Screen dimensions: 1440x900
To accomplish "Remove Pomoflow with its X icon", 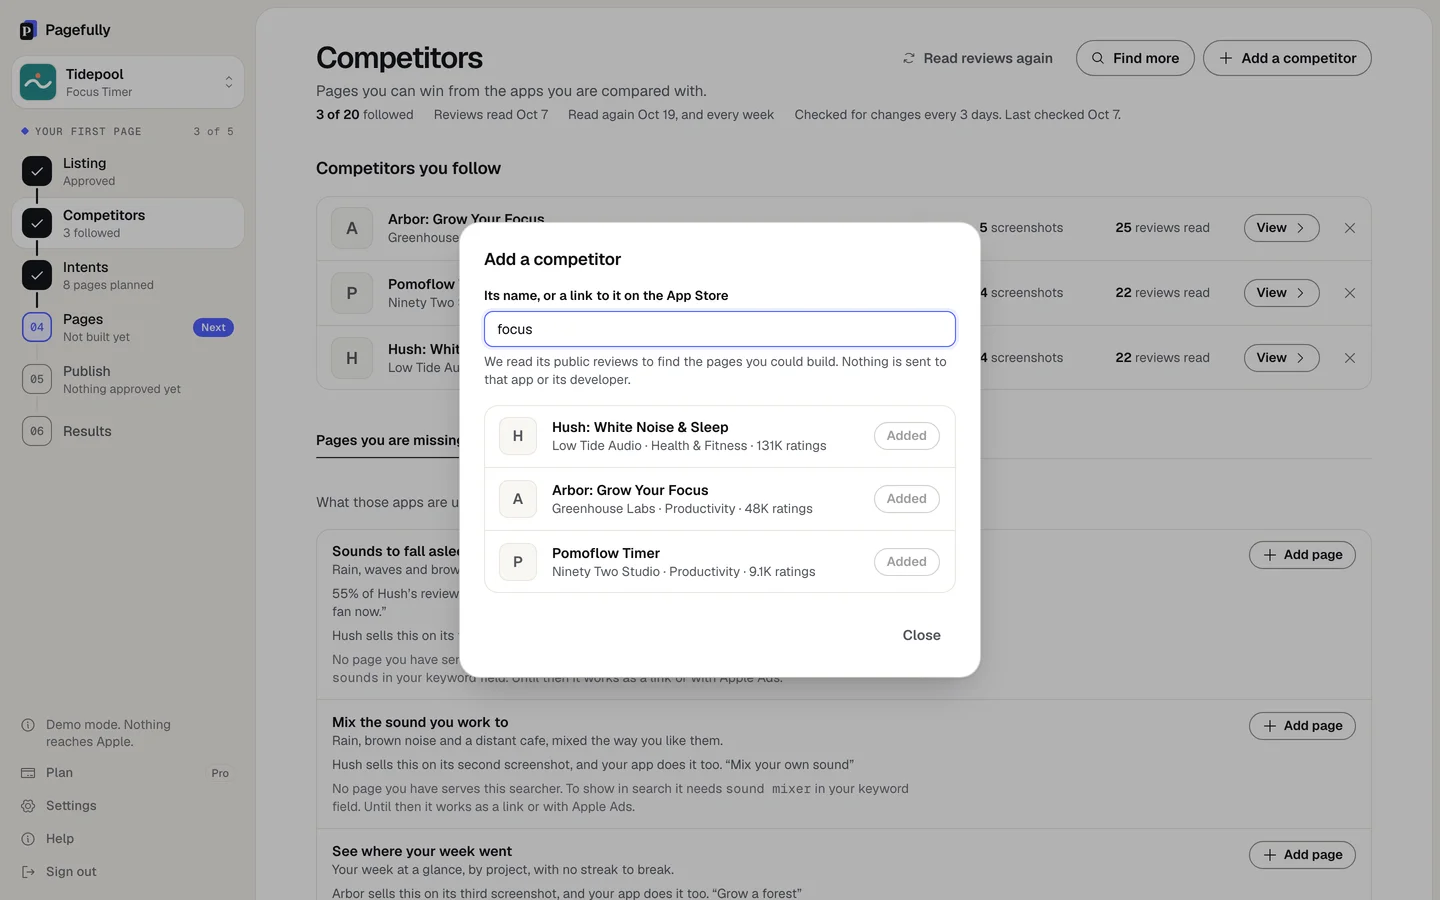I will tap(1350, 293).
